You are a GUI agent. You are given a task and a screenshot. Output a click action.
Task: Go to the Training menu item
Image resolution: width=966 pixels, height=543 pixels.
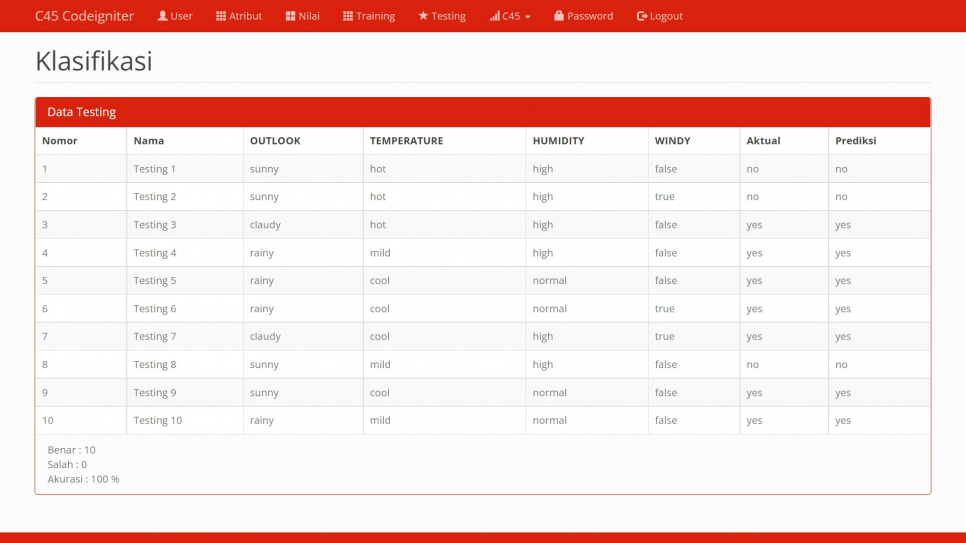[376, 16]
